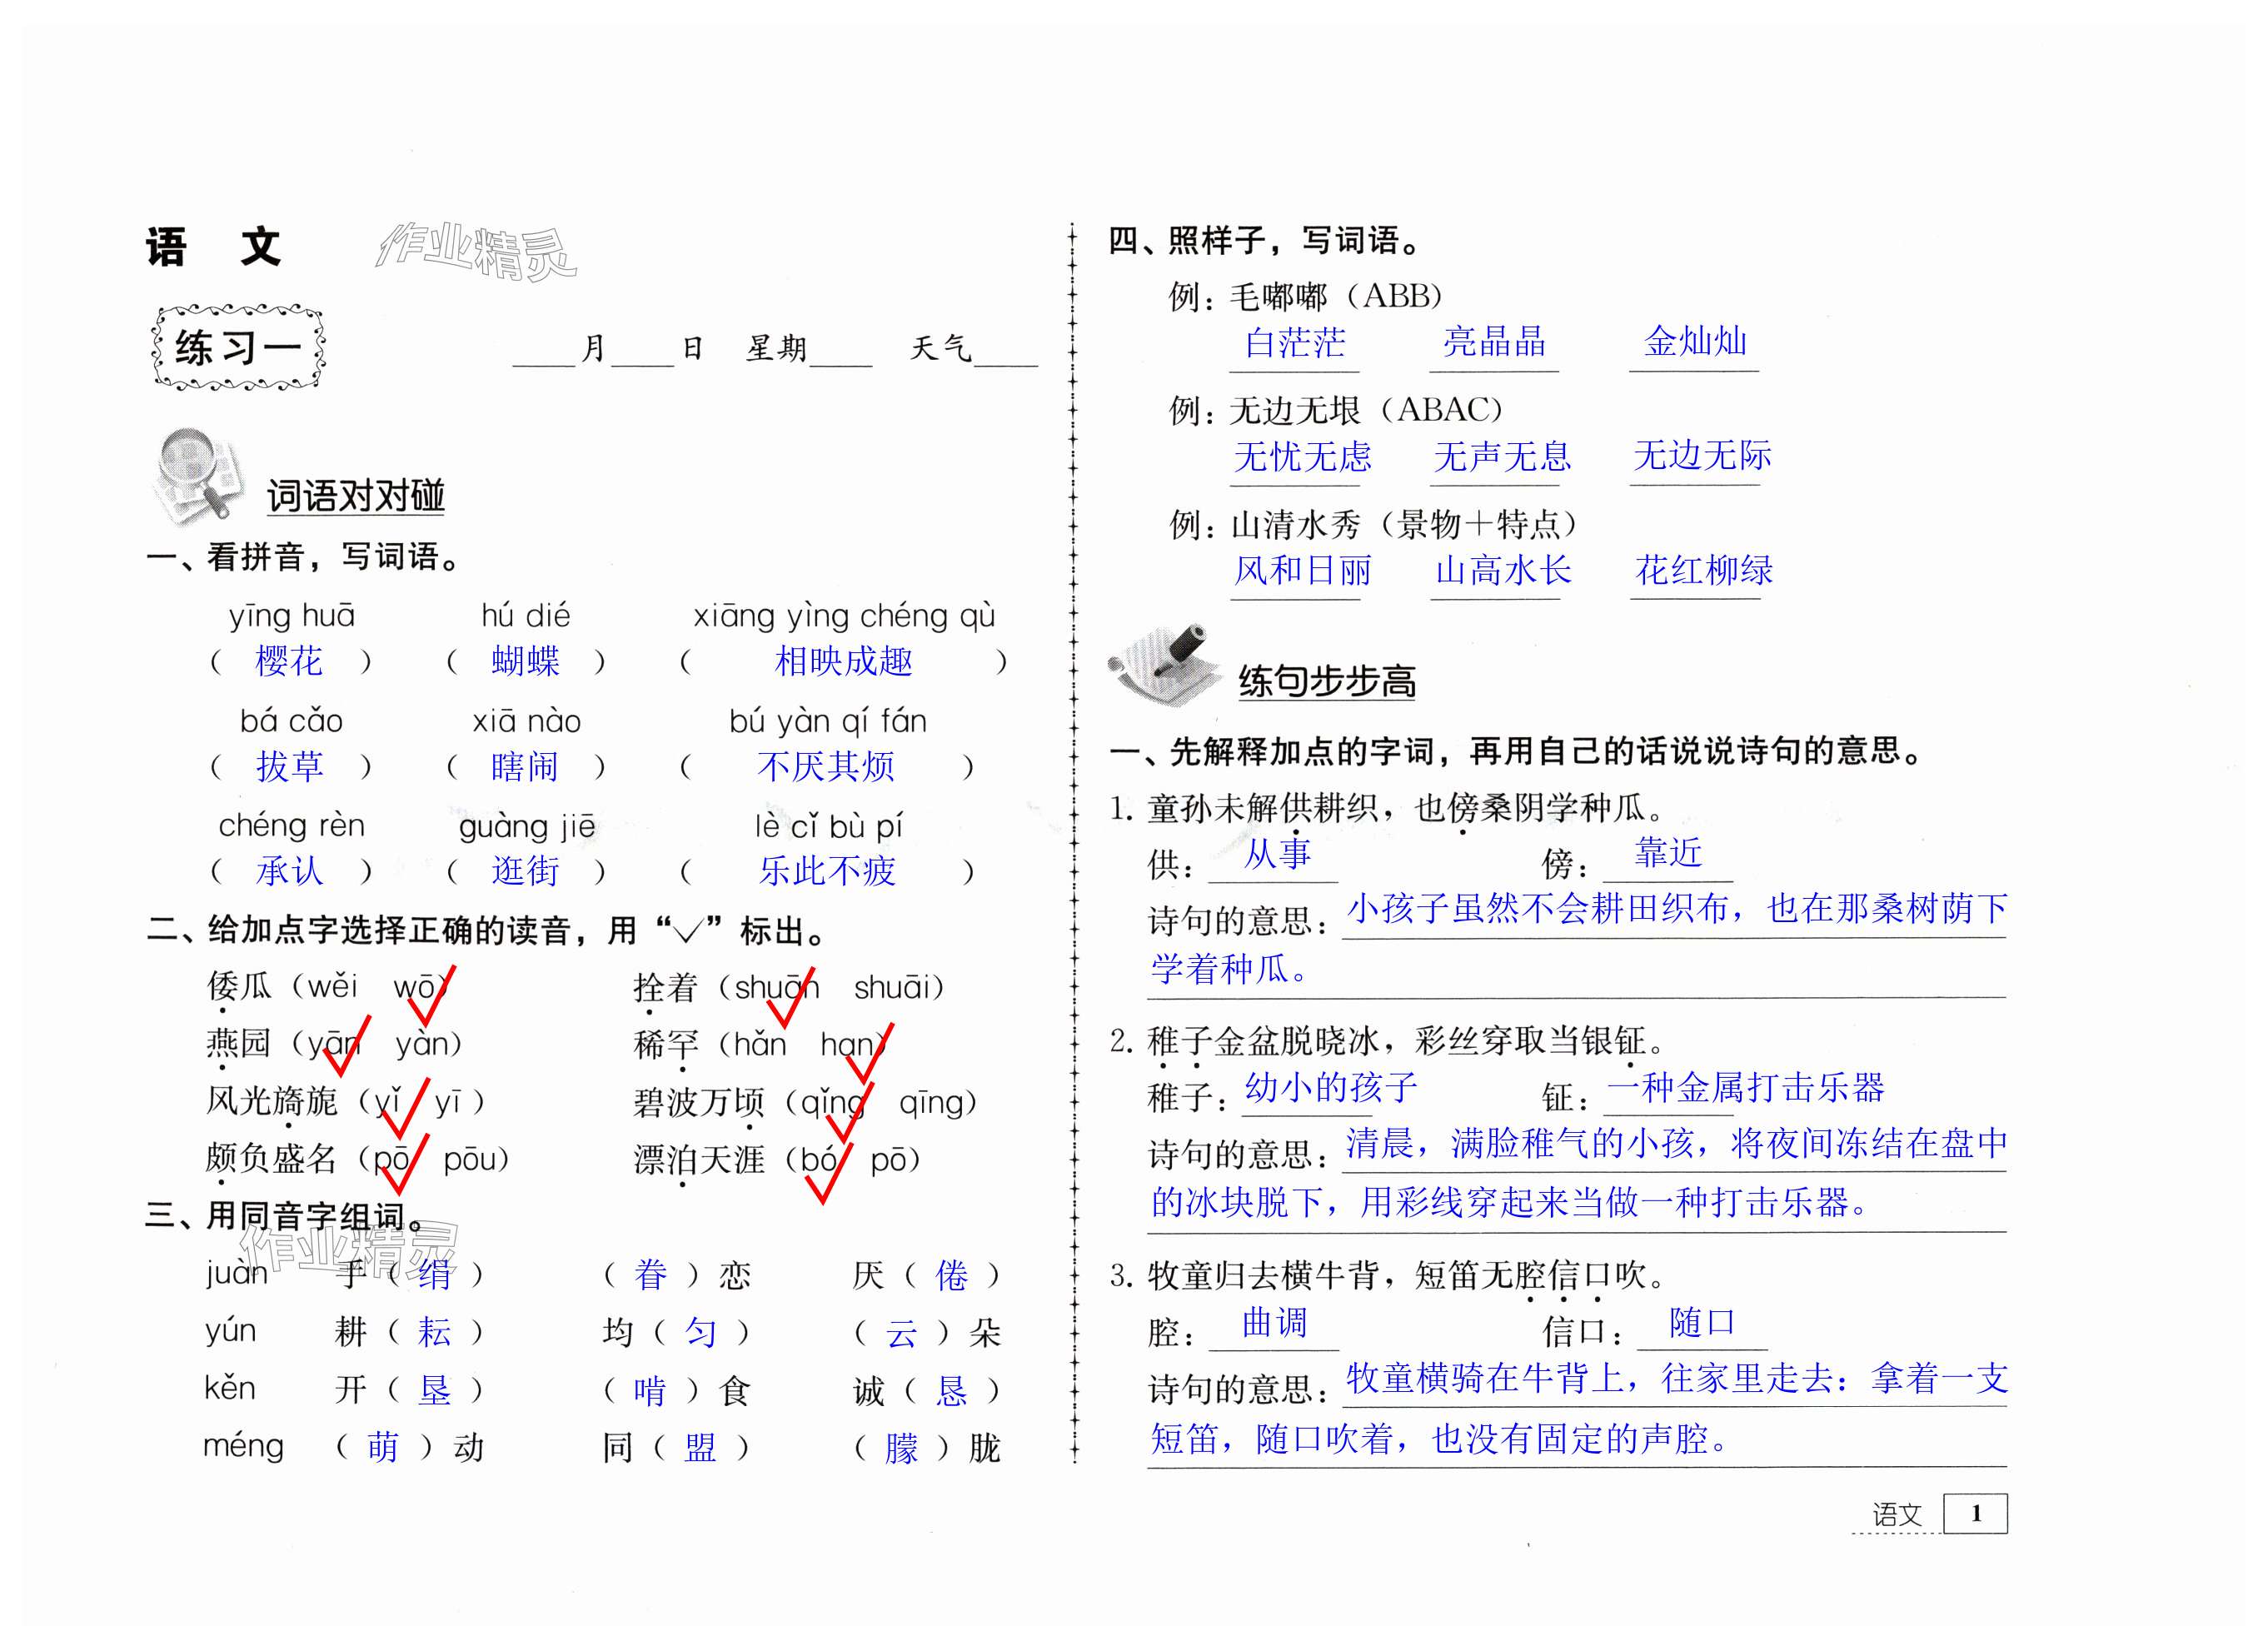The width and height of the screenshot is (2268, 1651).
Task: Select answer 倦 in 厌（倦）
Action: [951, 1275]
